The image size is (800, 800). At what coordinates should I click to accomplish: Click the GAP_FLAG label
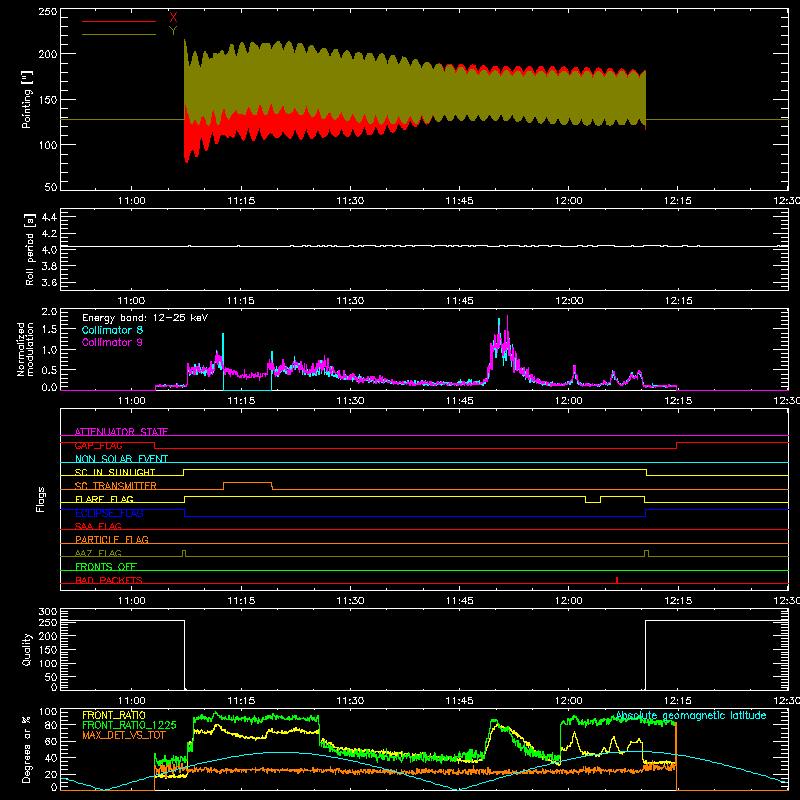[x=98, y=445]
